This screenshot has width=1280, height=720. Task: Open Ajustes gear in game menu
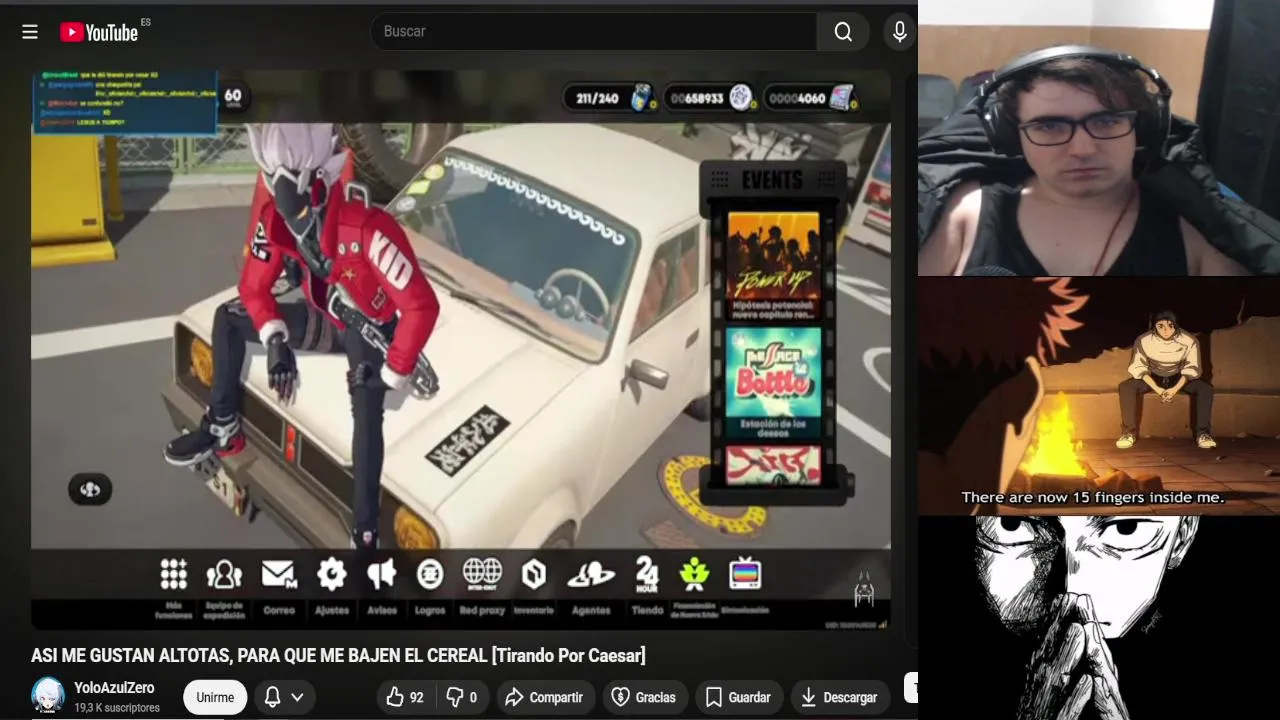coord(331,574)
